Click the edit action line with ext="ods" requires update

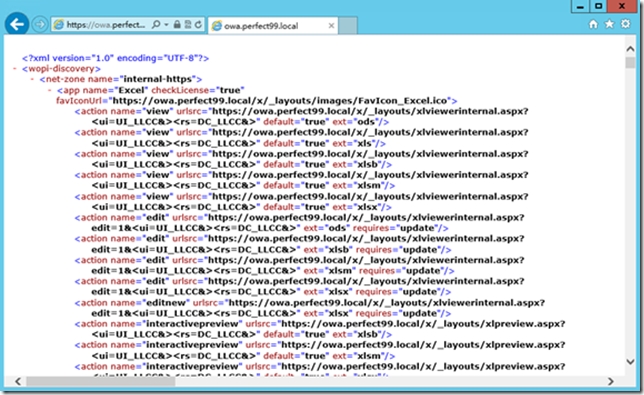[x=270, y=228]
